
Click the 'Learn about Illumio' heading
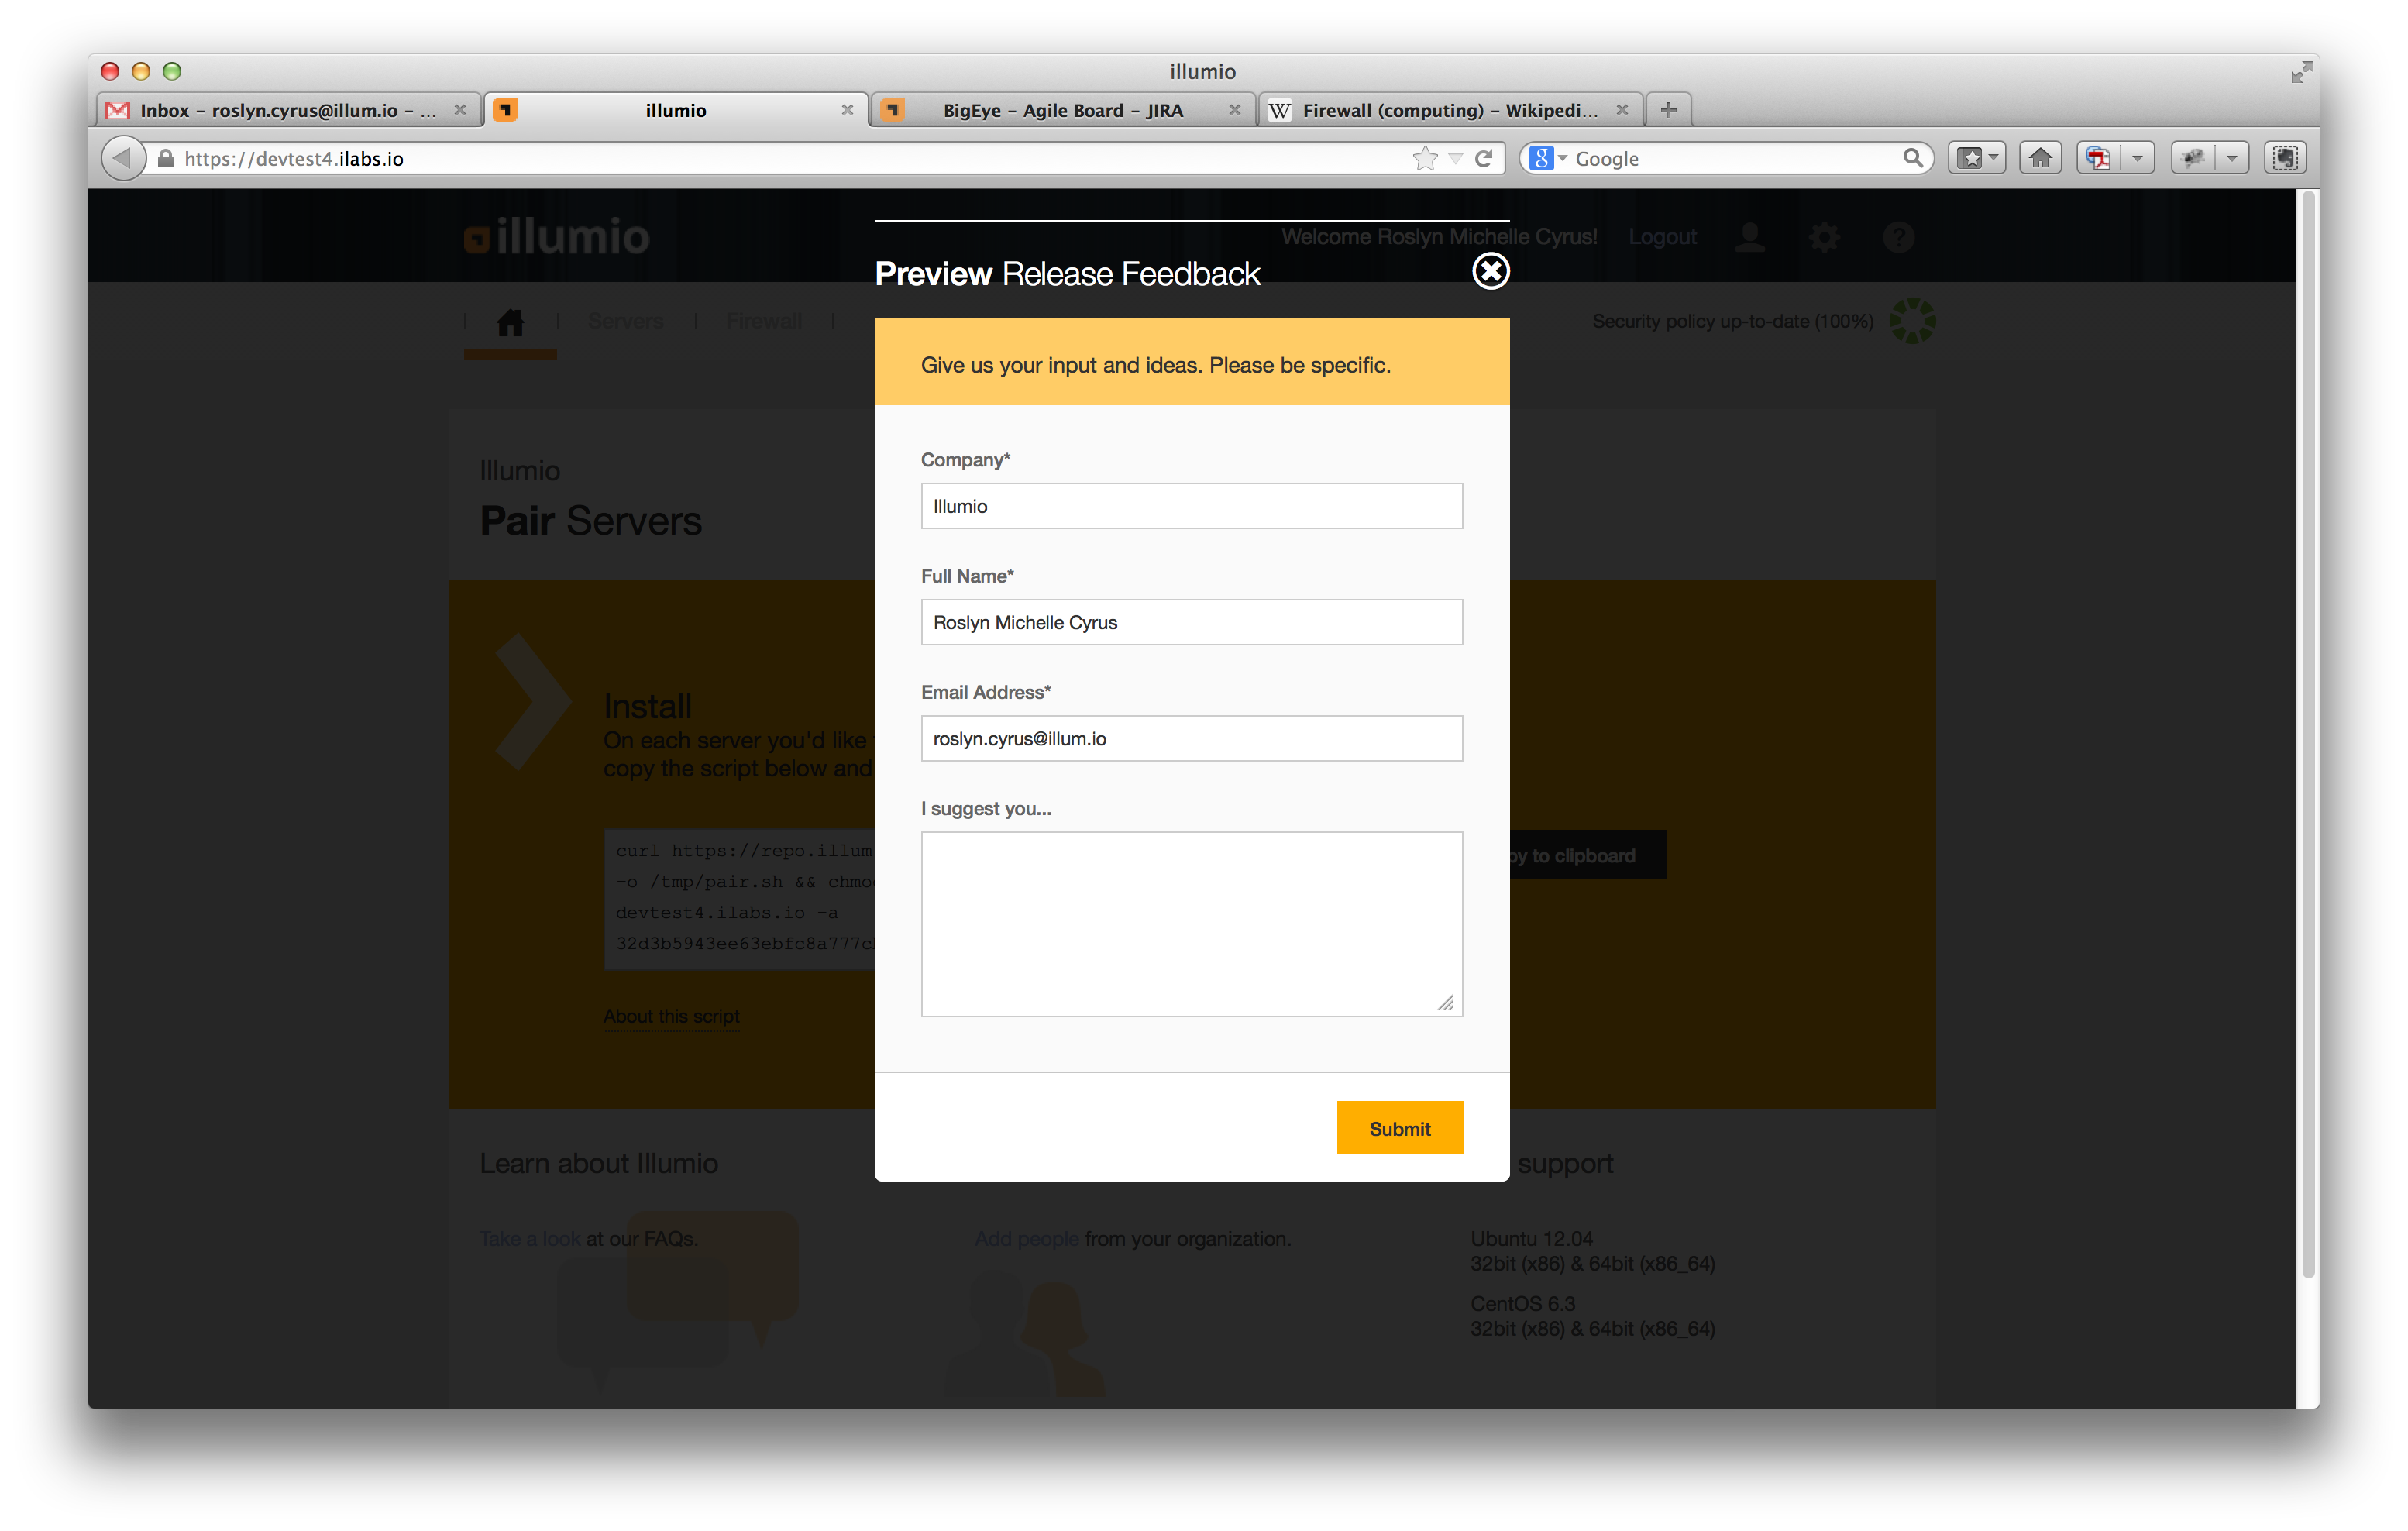click(x=598, y=1163)
